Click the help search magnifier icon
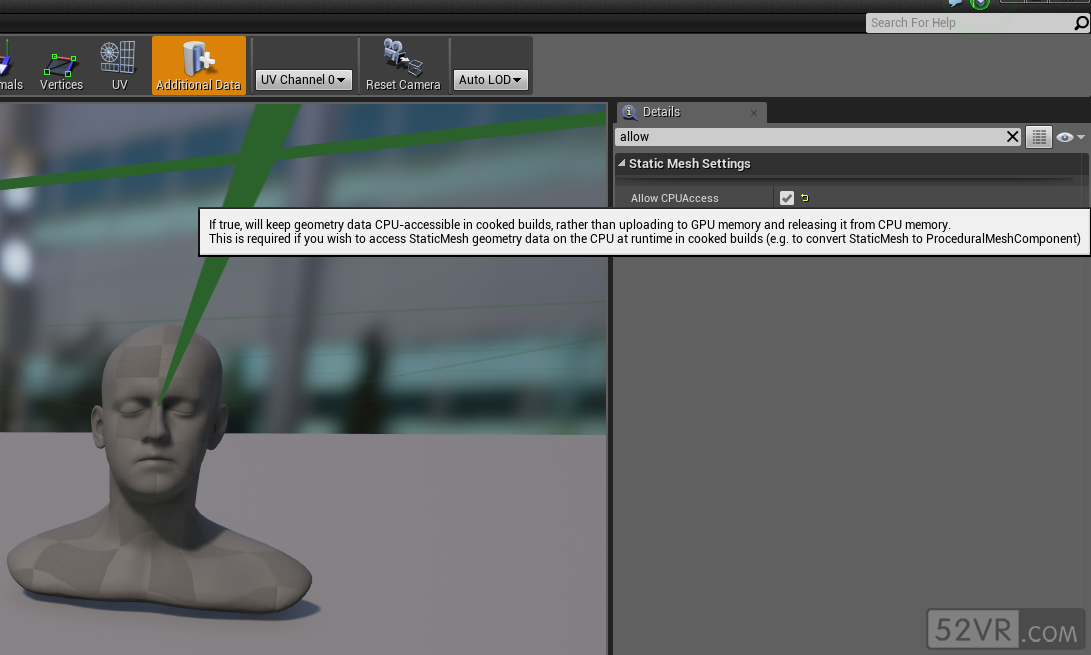 click(1081, 23)
